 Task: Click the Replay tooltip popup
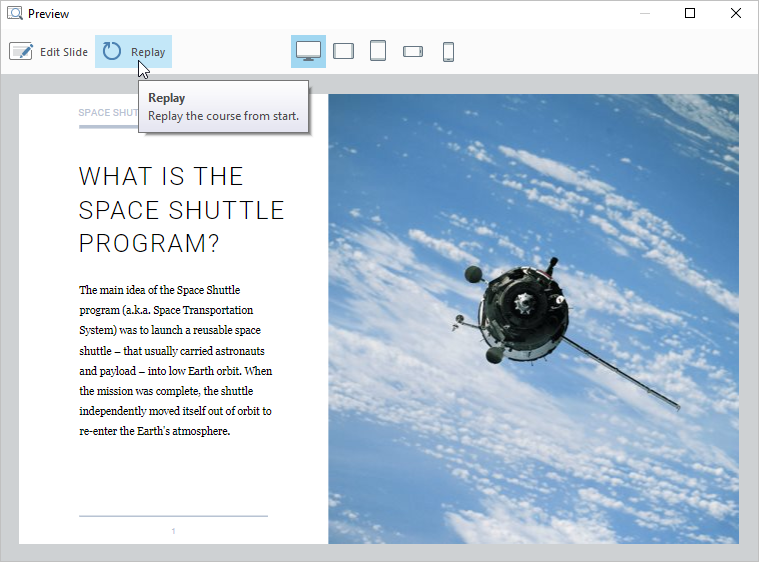click(223, 107)
